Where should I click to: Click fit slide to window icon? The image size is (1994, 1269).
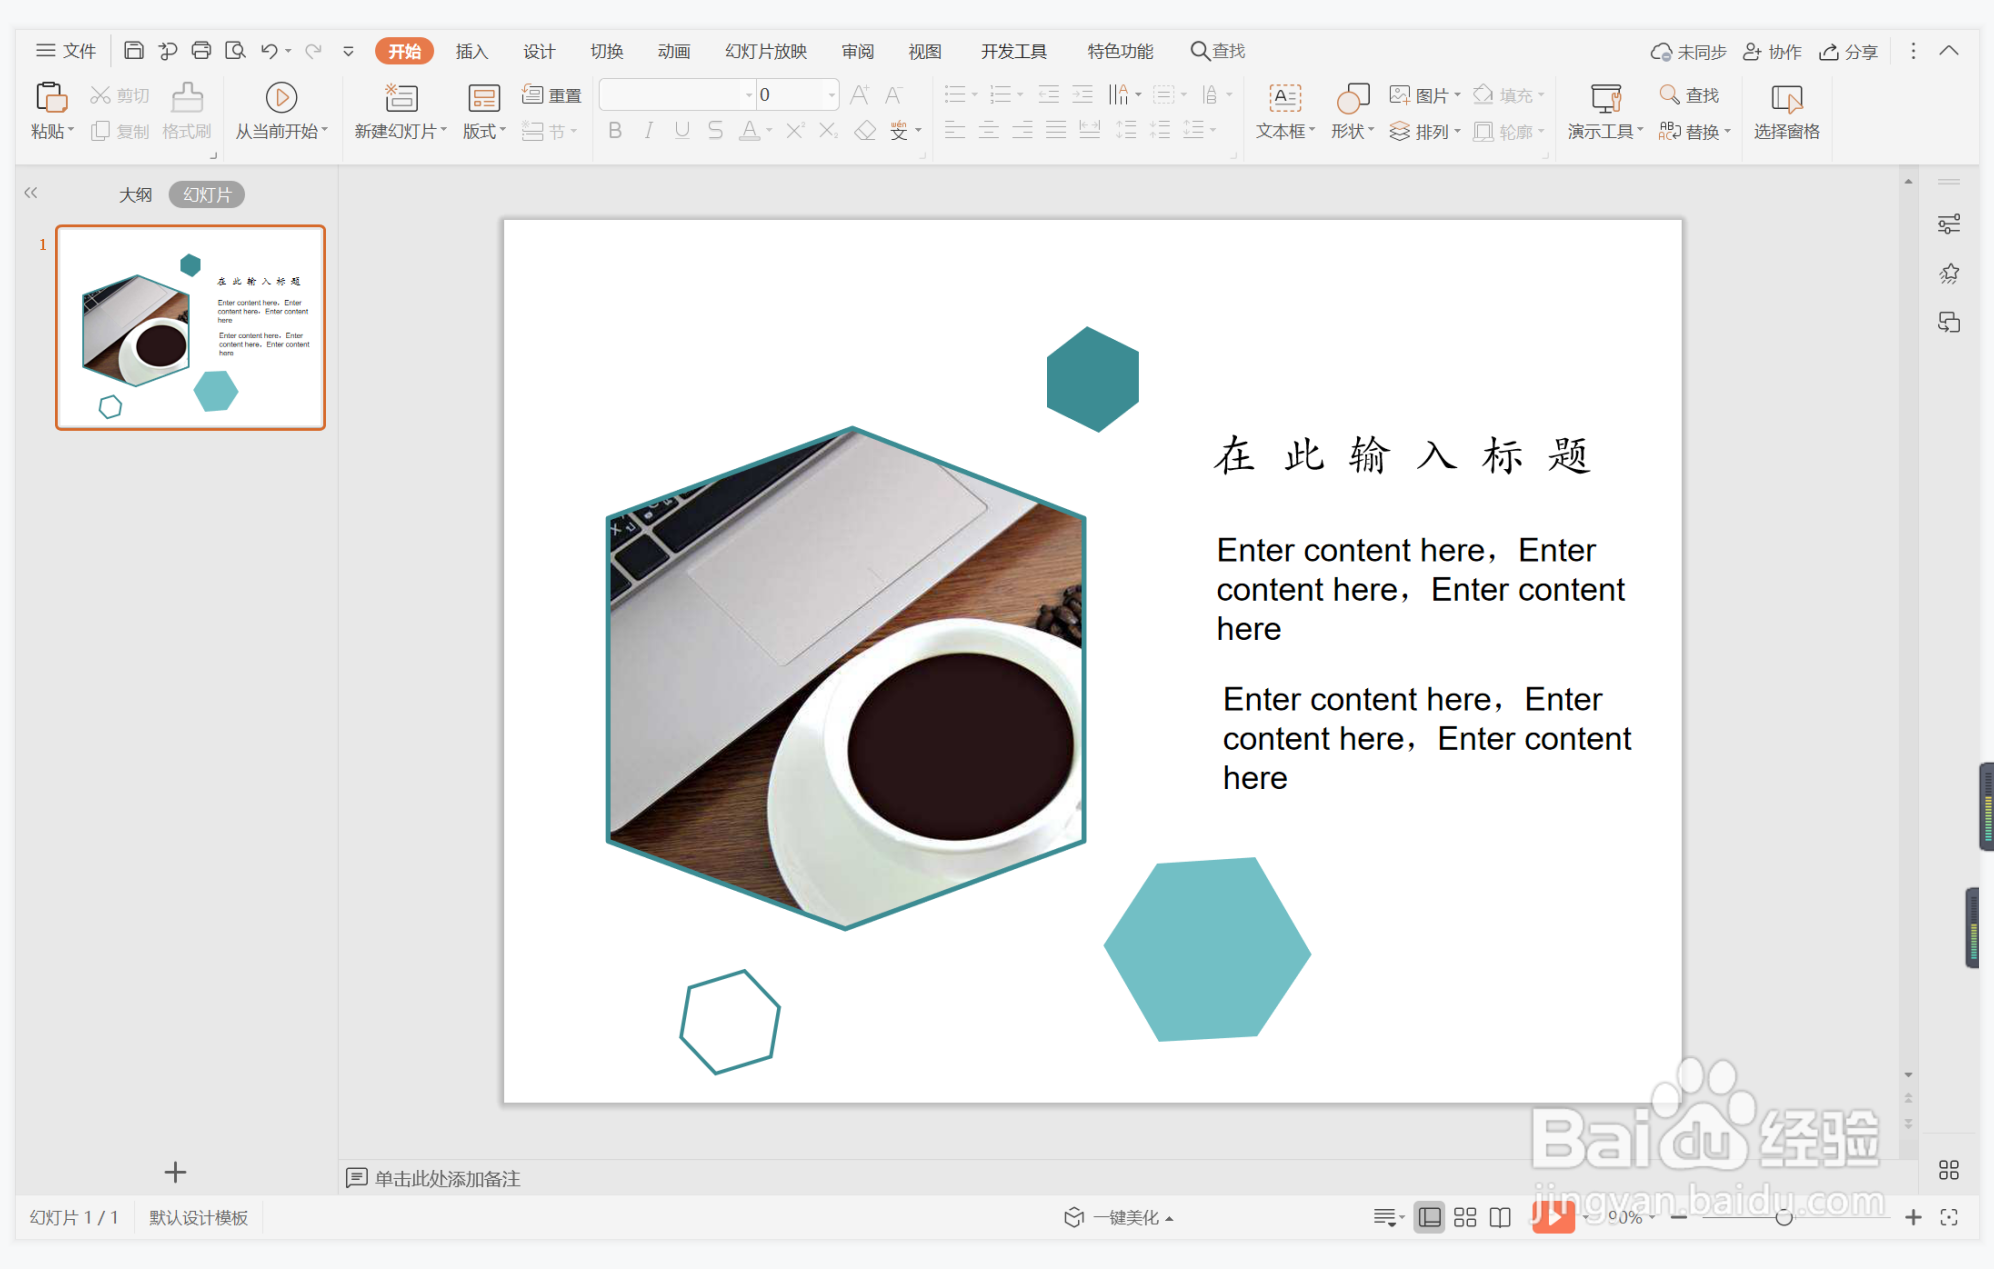point(1949,1217)
